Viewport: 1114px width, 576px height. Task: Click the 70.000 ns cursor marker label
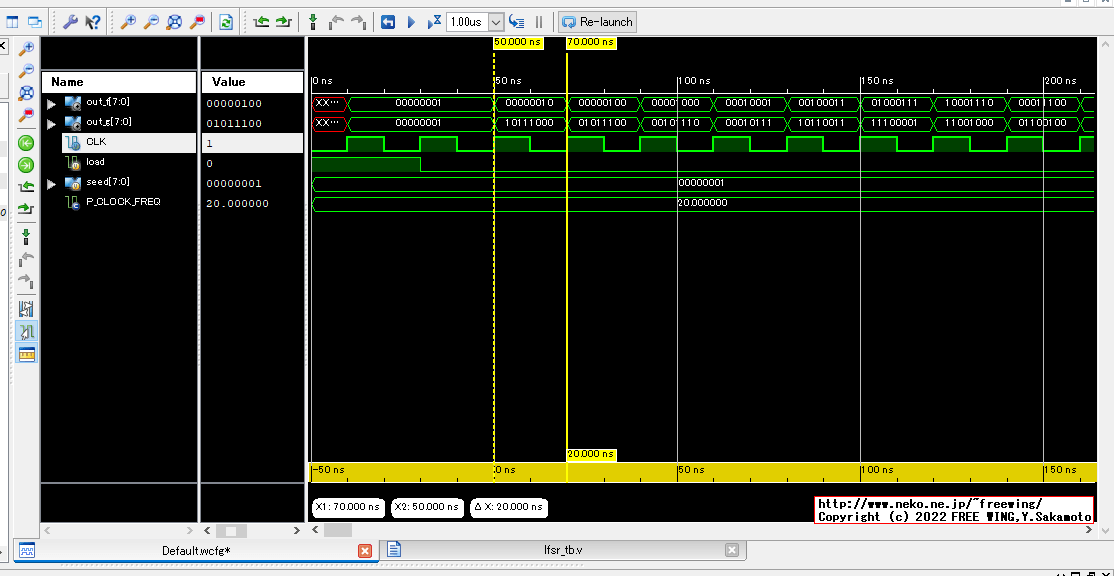click(x=591, y=42)
